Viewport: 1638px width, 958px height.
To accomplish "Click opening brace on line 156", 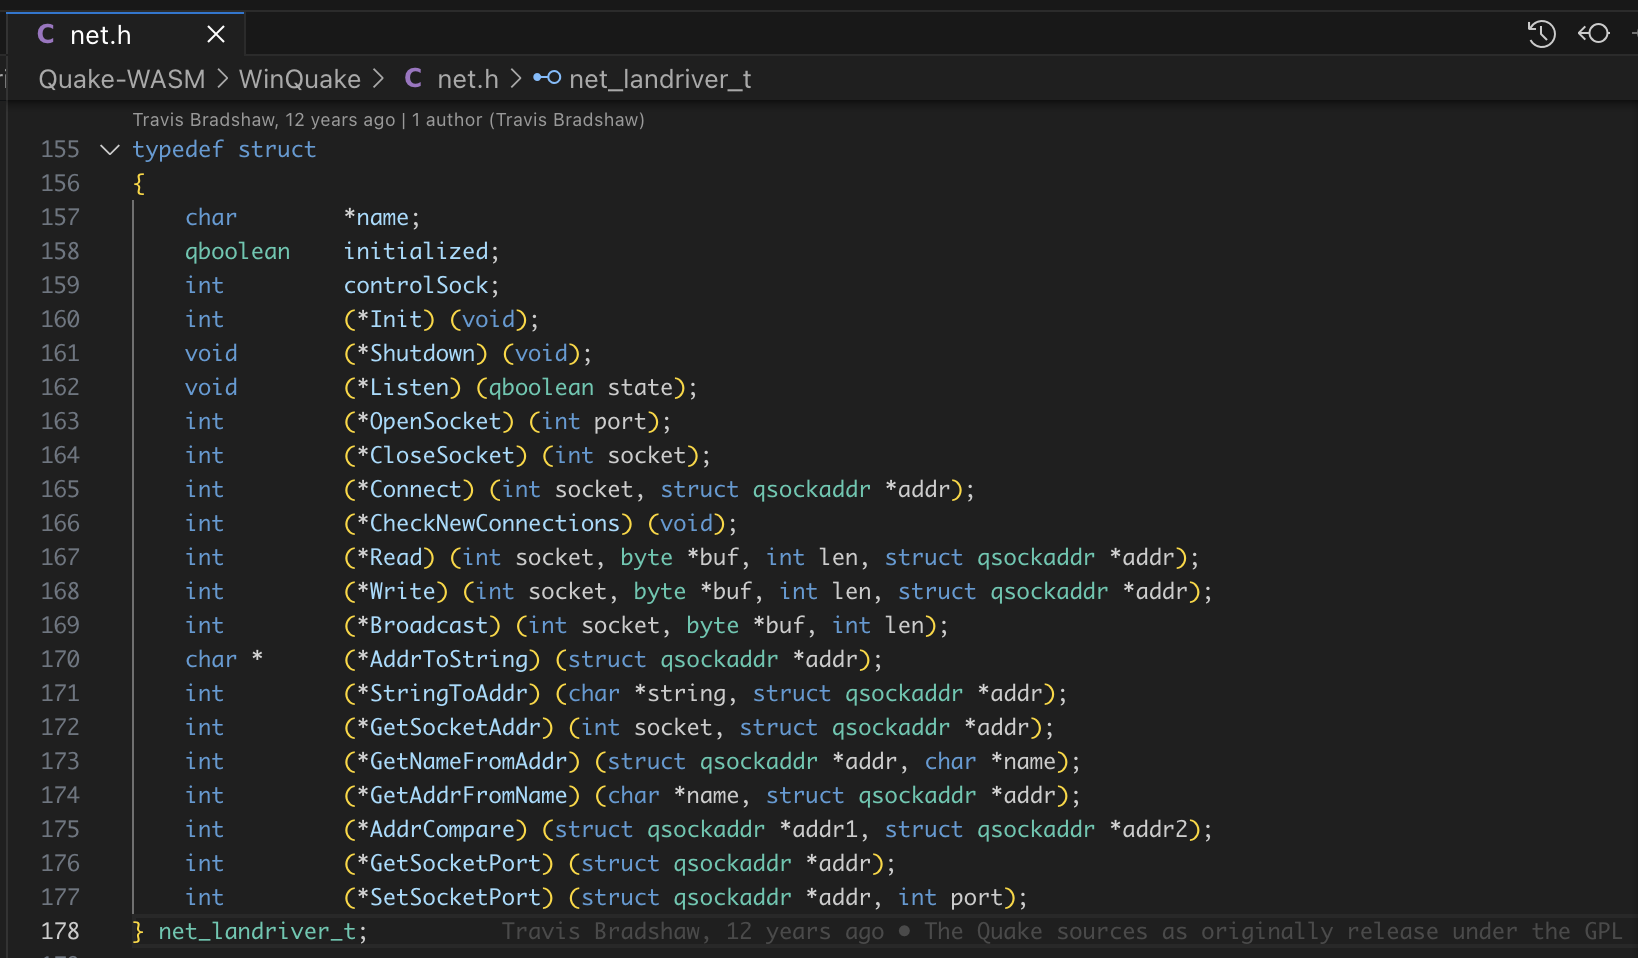I will pyautogui.click(x=139, y=184).
